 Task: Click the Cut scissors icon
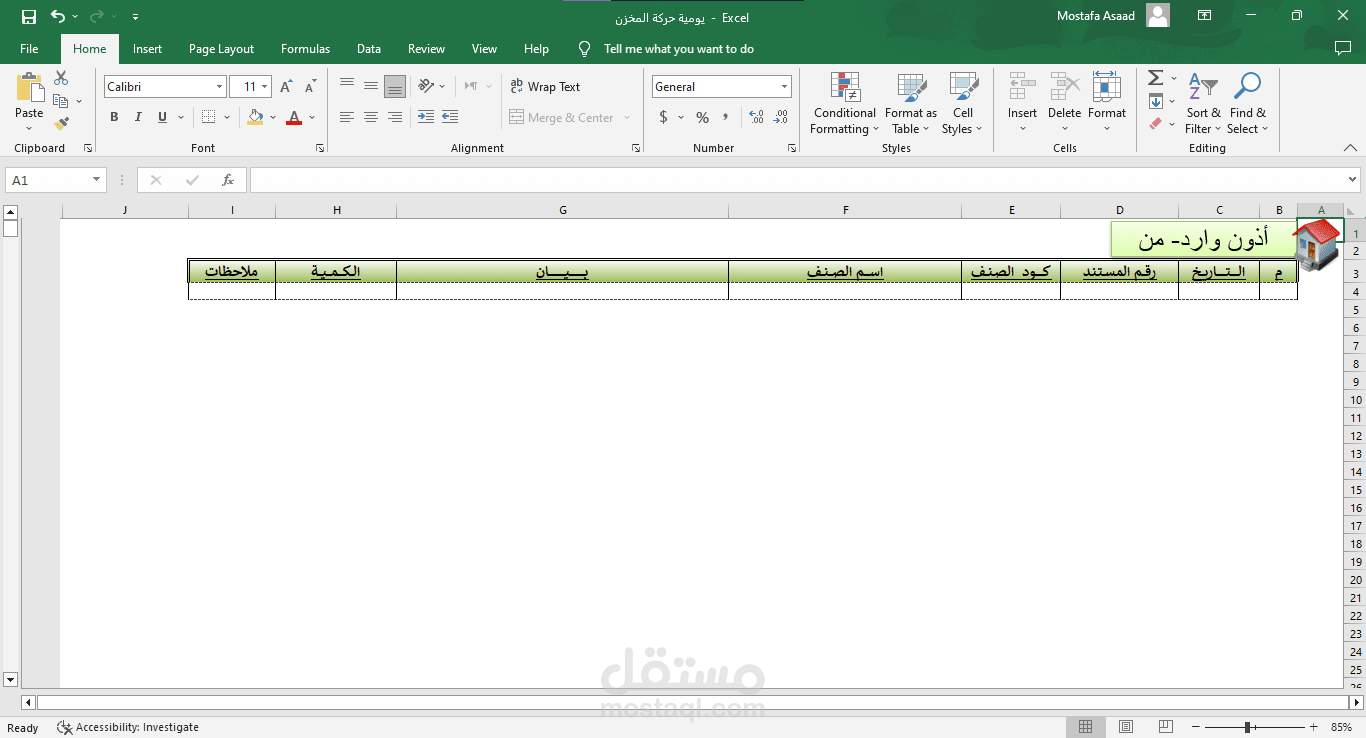point(61,78)
